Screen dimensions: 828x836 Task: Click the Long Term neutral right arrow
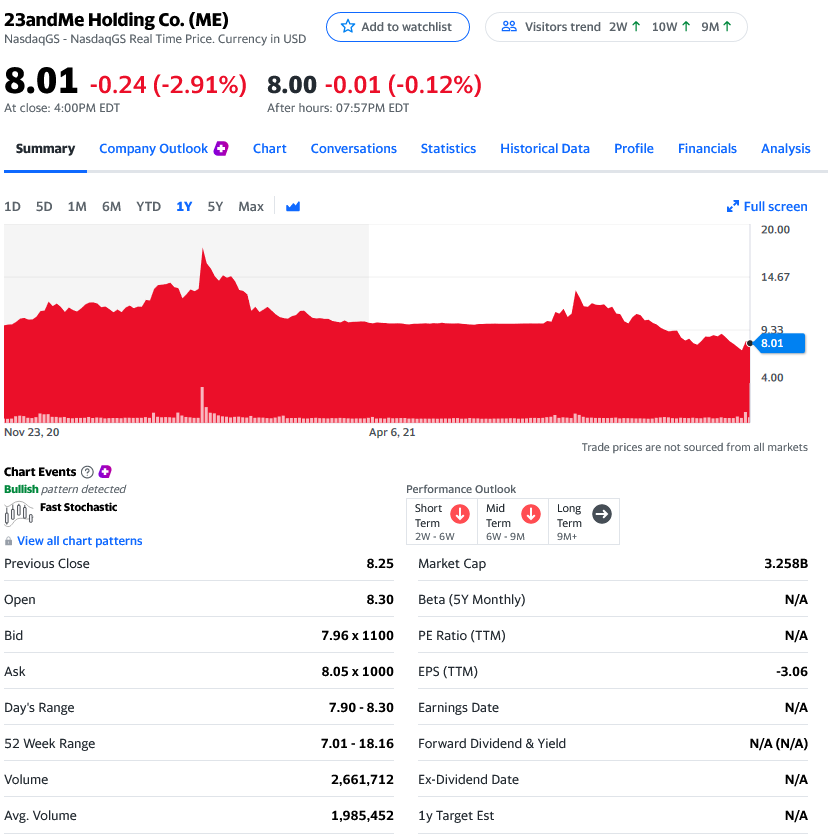pos(601,514)
